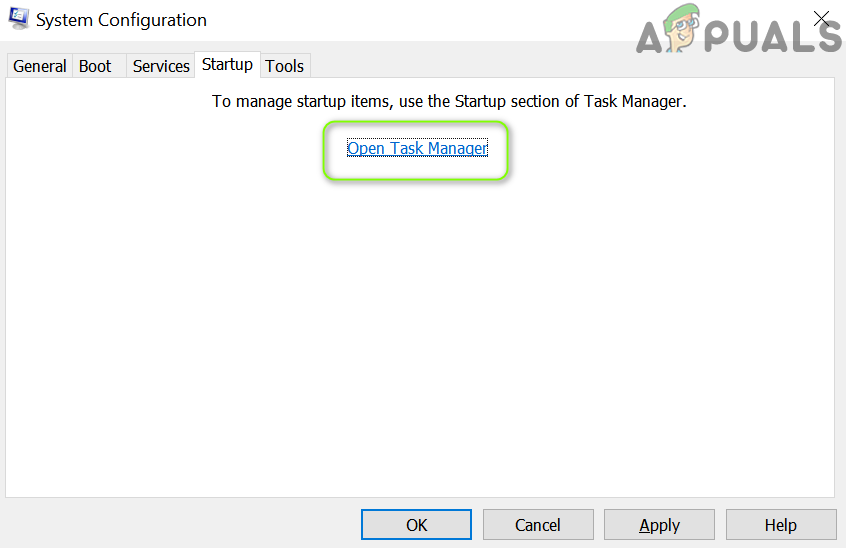
Task: Open the Boot tab
Action: pos(95,66)
